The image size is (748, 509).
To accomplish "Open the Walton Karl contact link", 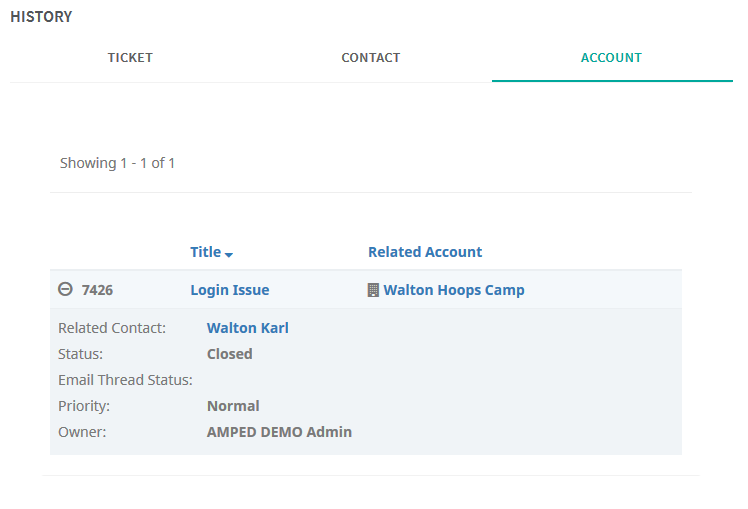I will [x=248, y=328].
